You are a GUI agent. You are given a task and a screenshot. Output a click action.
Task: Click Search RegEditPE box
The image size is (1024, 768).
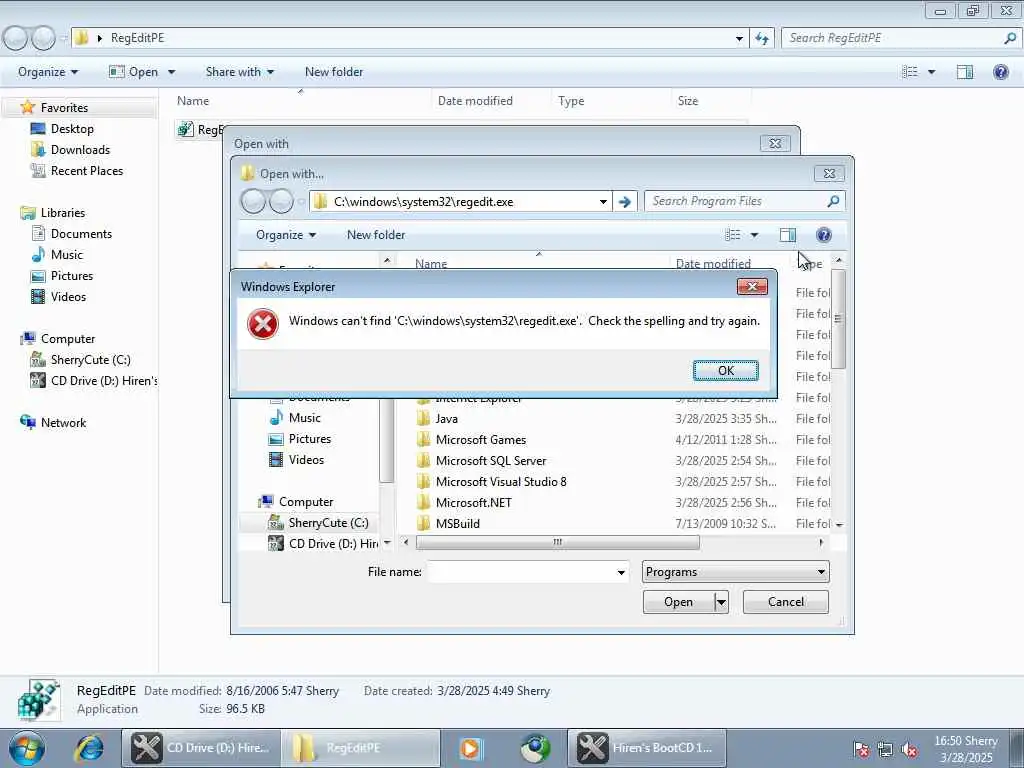click(900, 38)
